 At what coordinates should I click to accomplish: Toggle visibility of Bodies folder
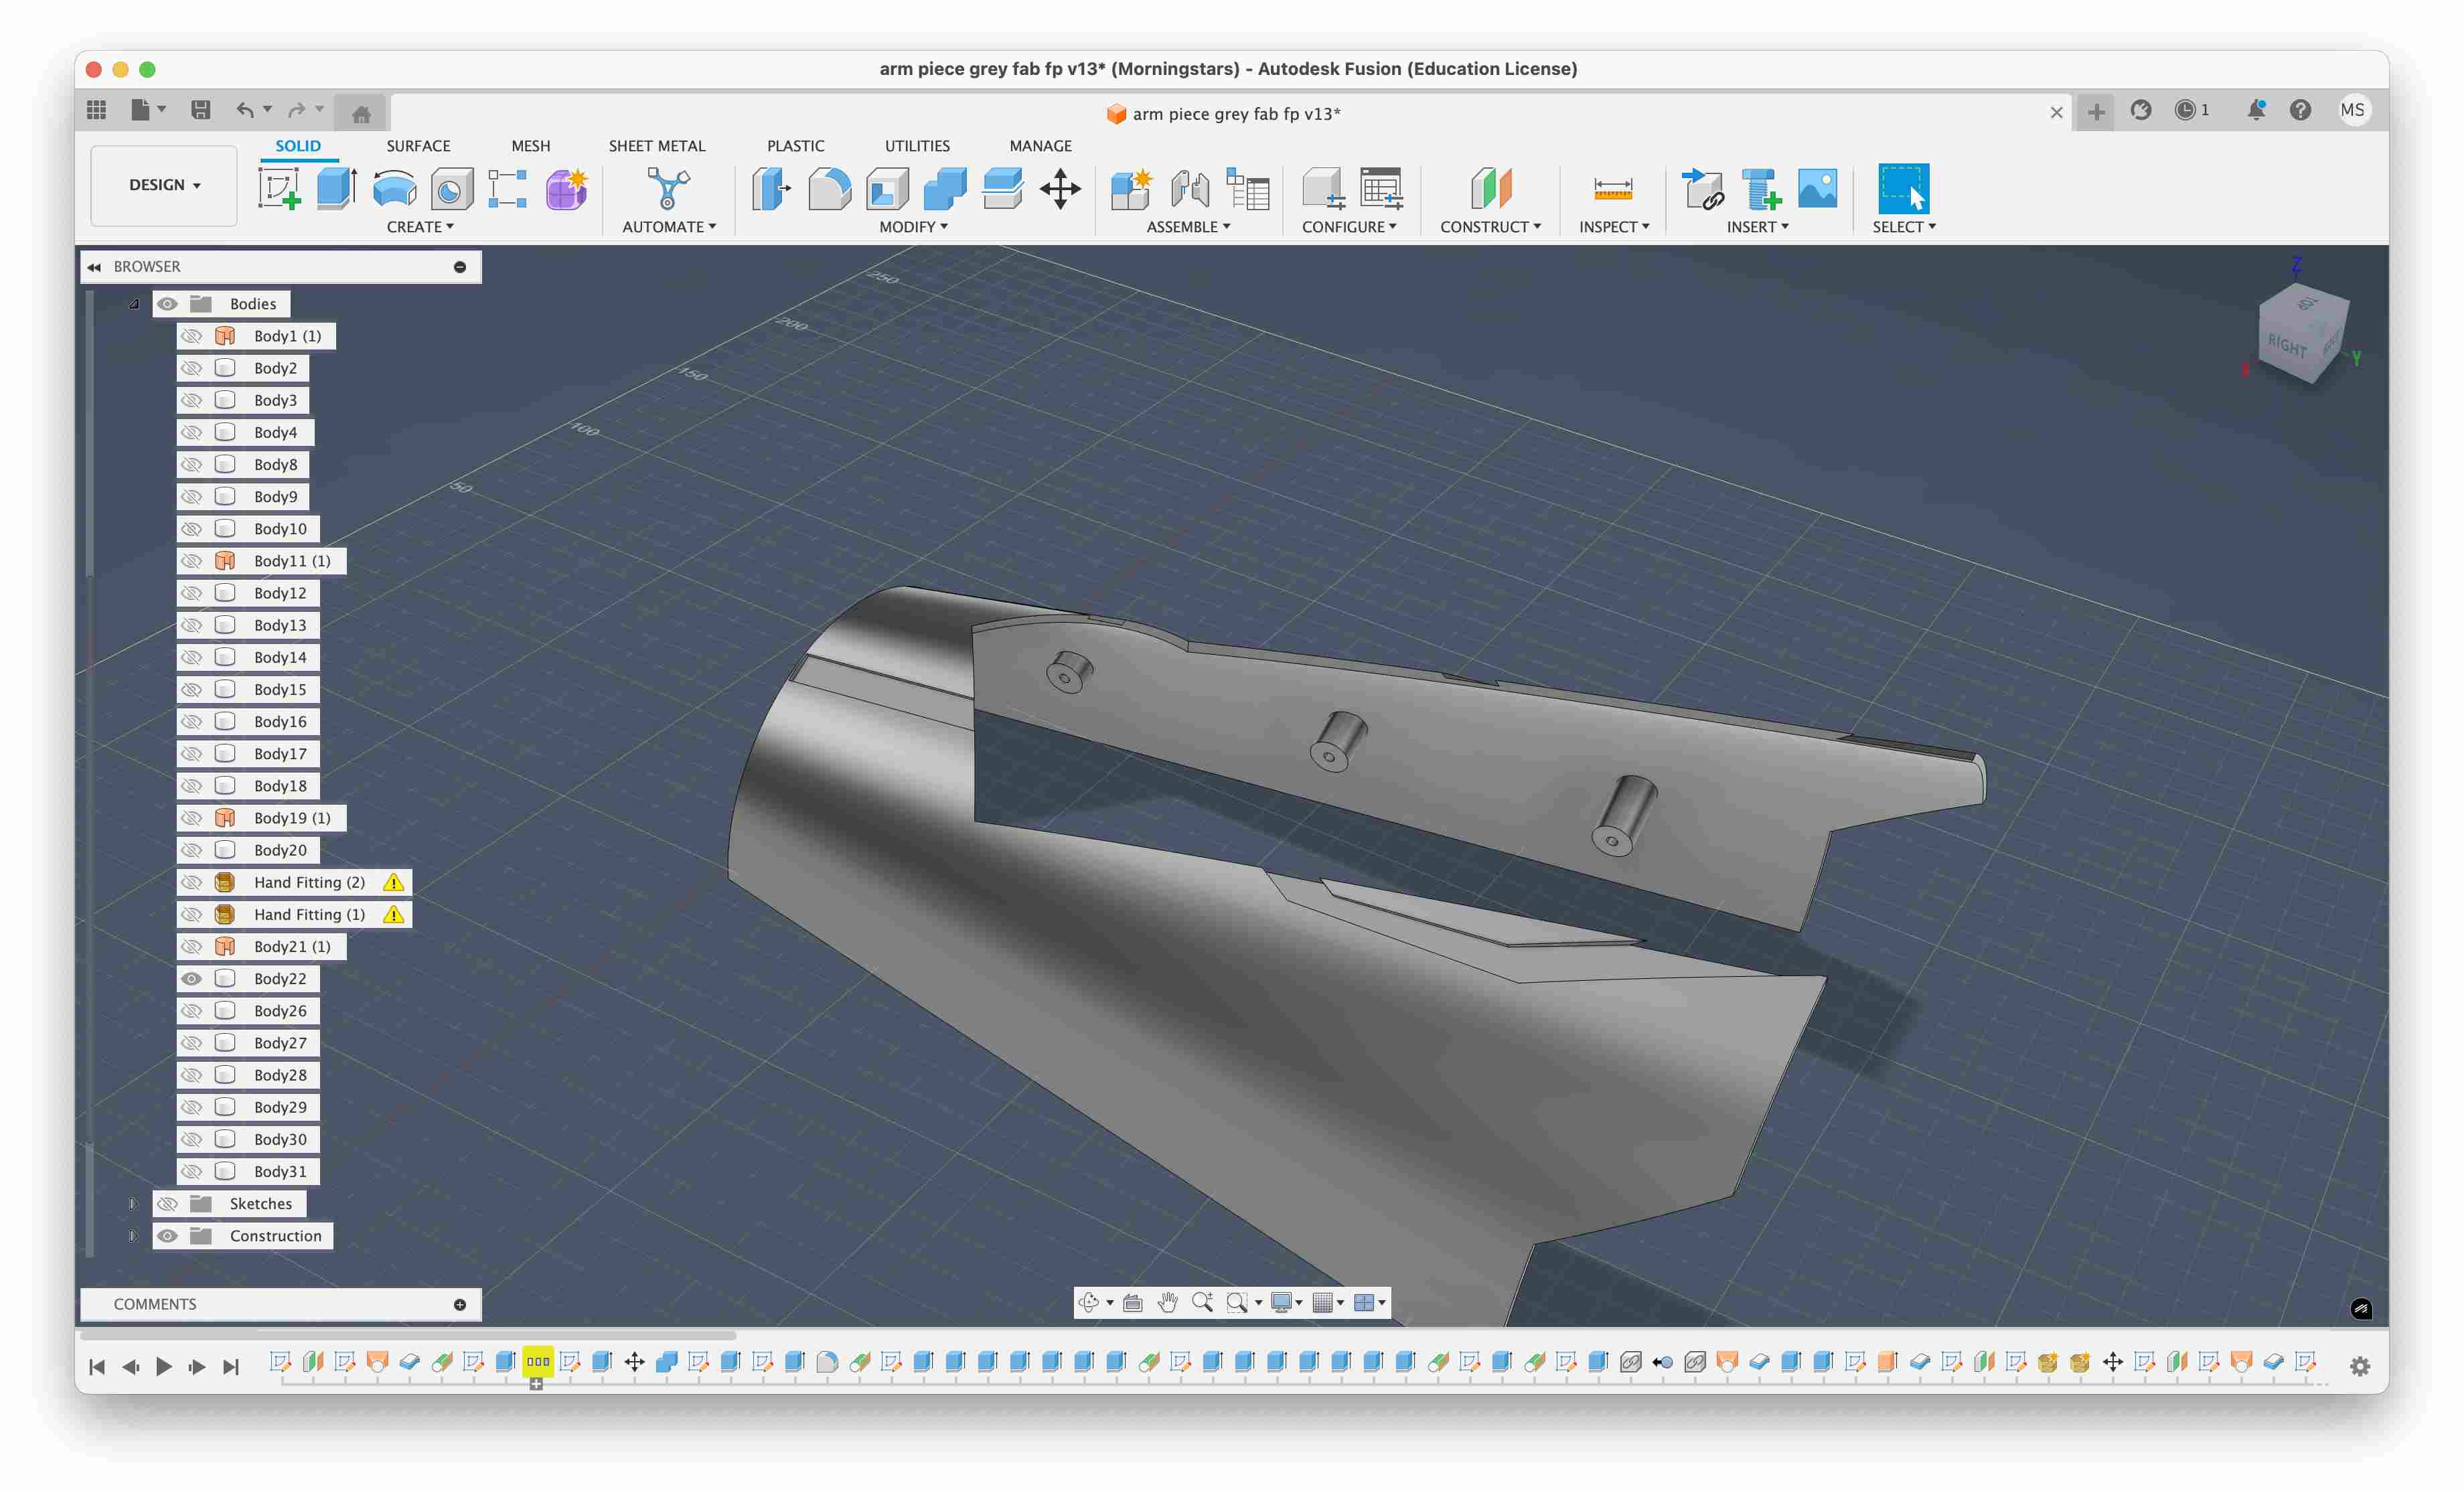pyautogui.click(x=167, y=304)
